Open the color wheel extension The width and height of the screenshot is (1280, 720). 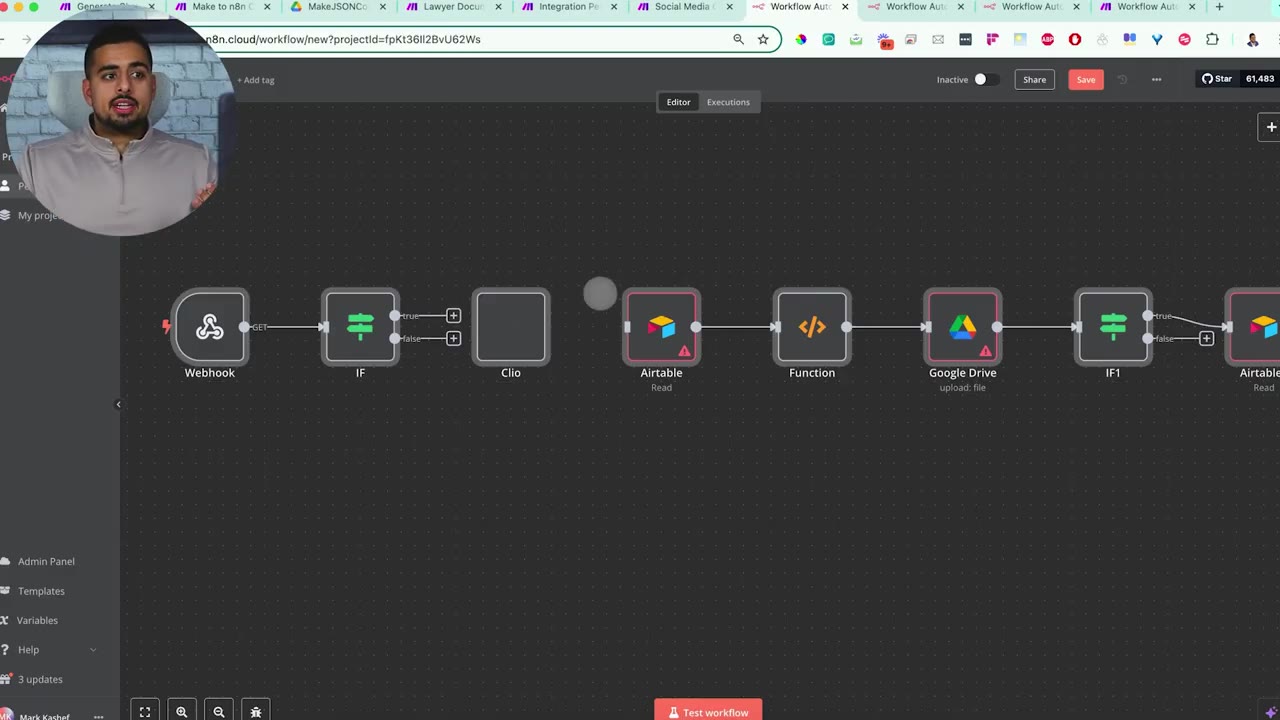point(801,39)
